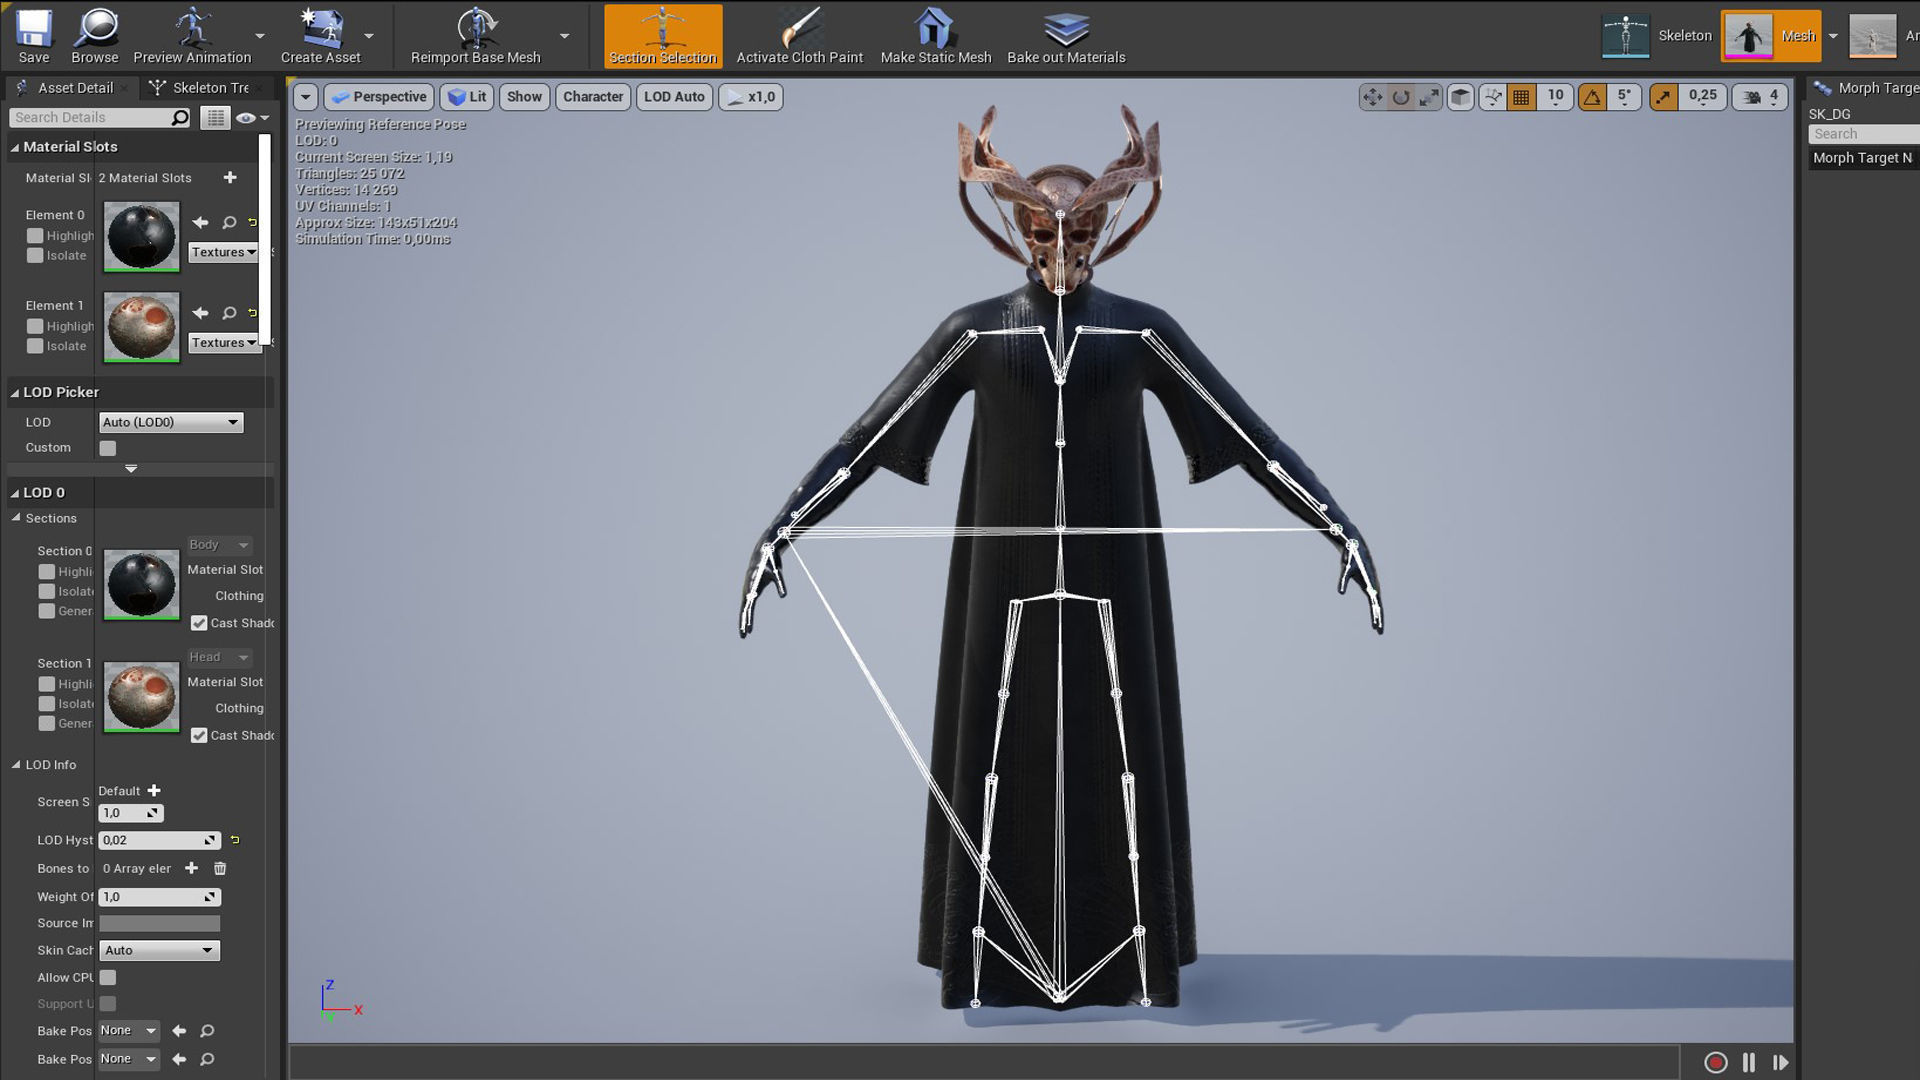Toggle grid snapping icon

1521,97
